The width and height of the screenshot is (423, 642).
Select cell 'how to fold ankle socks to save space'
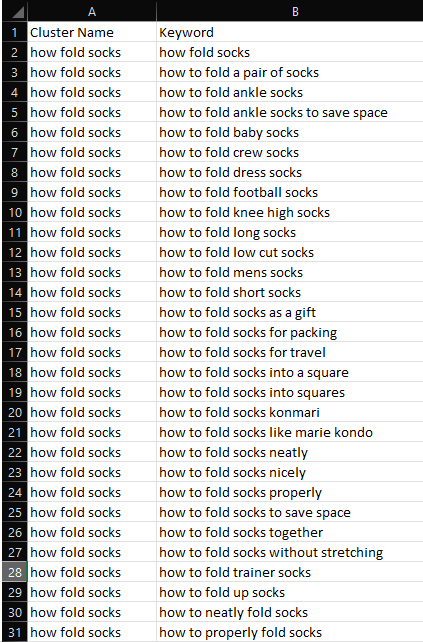[290, 112]
